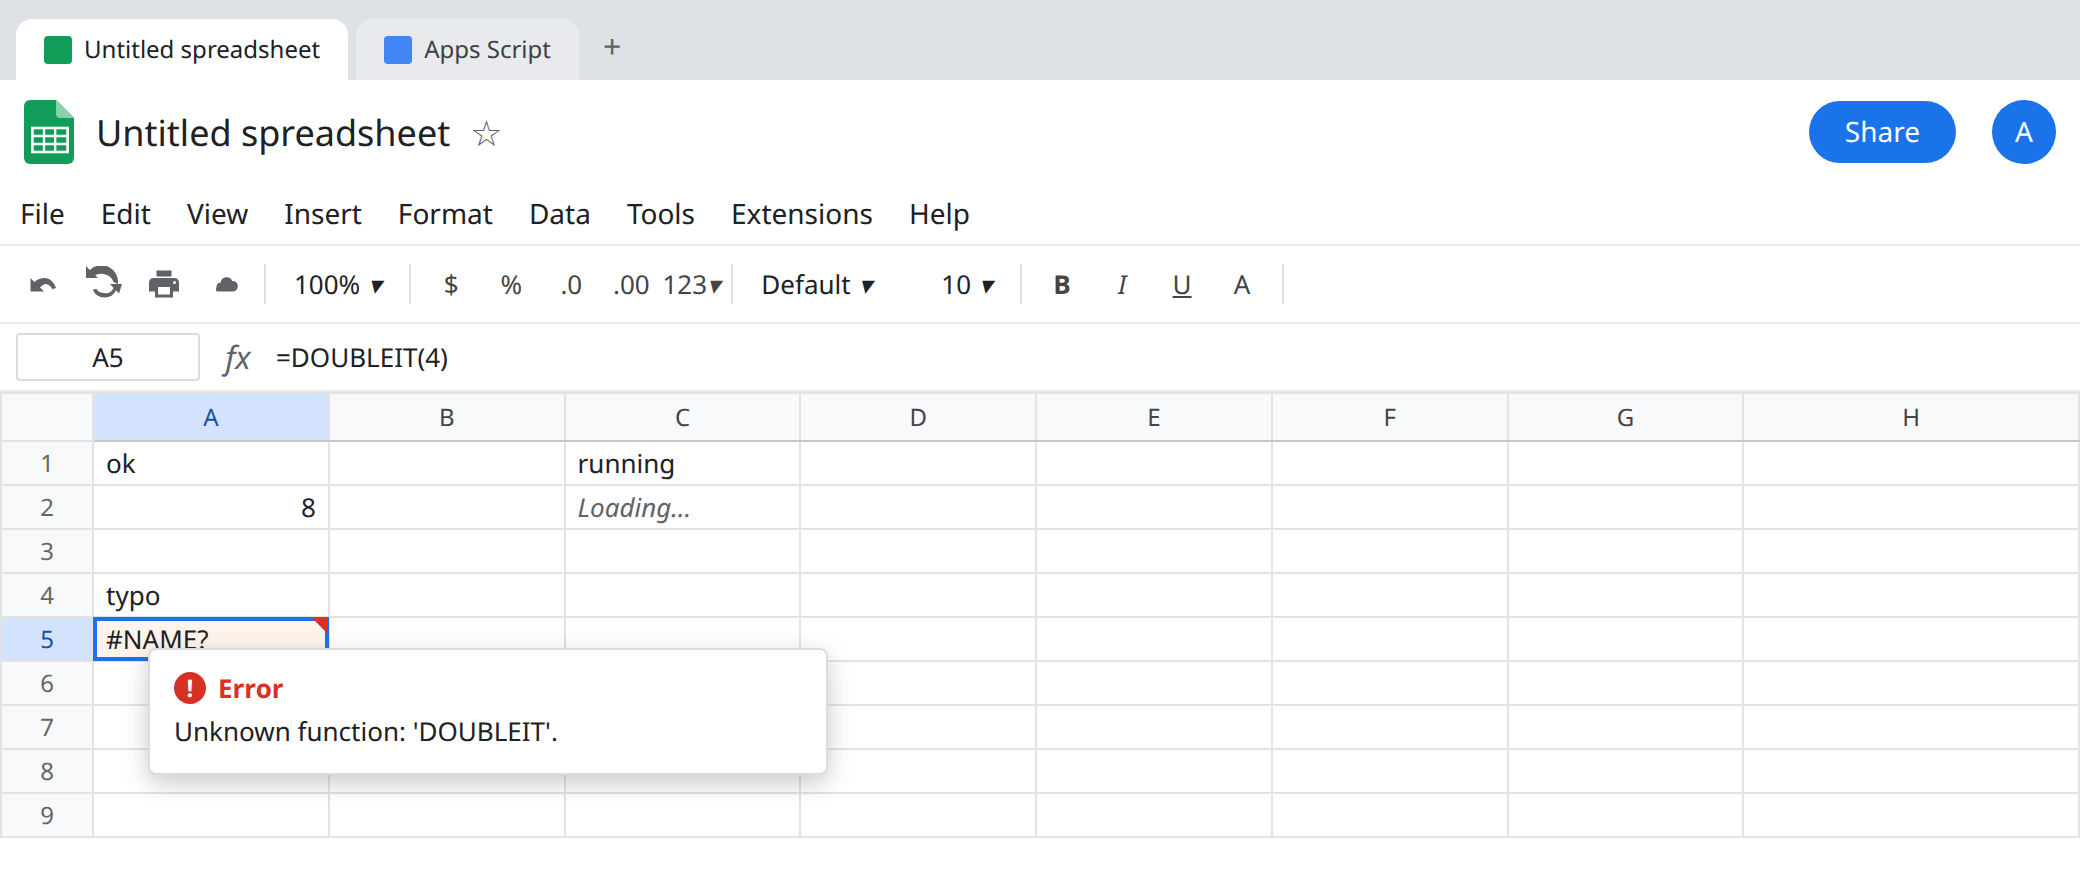Open the Help menu

(x=939, y=214)
